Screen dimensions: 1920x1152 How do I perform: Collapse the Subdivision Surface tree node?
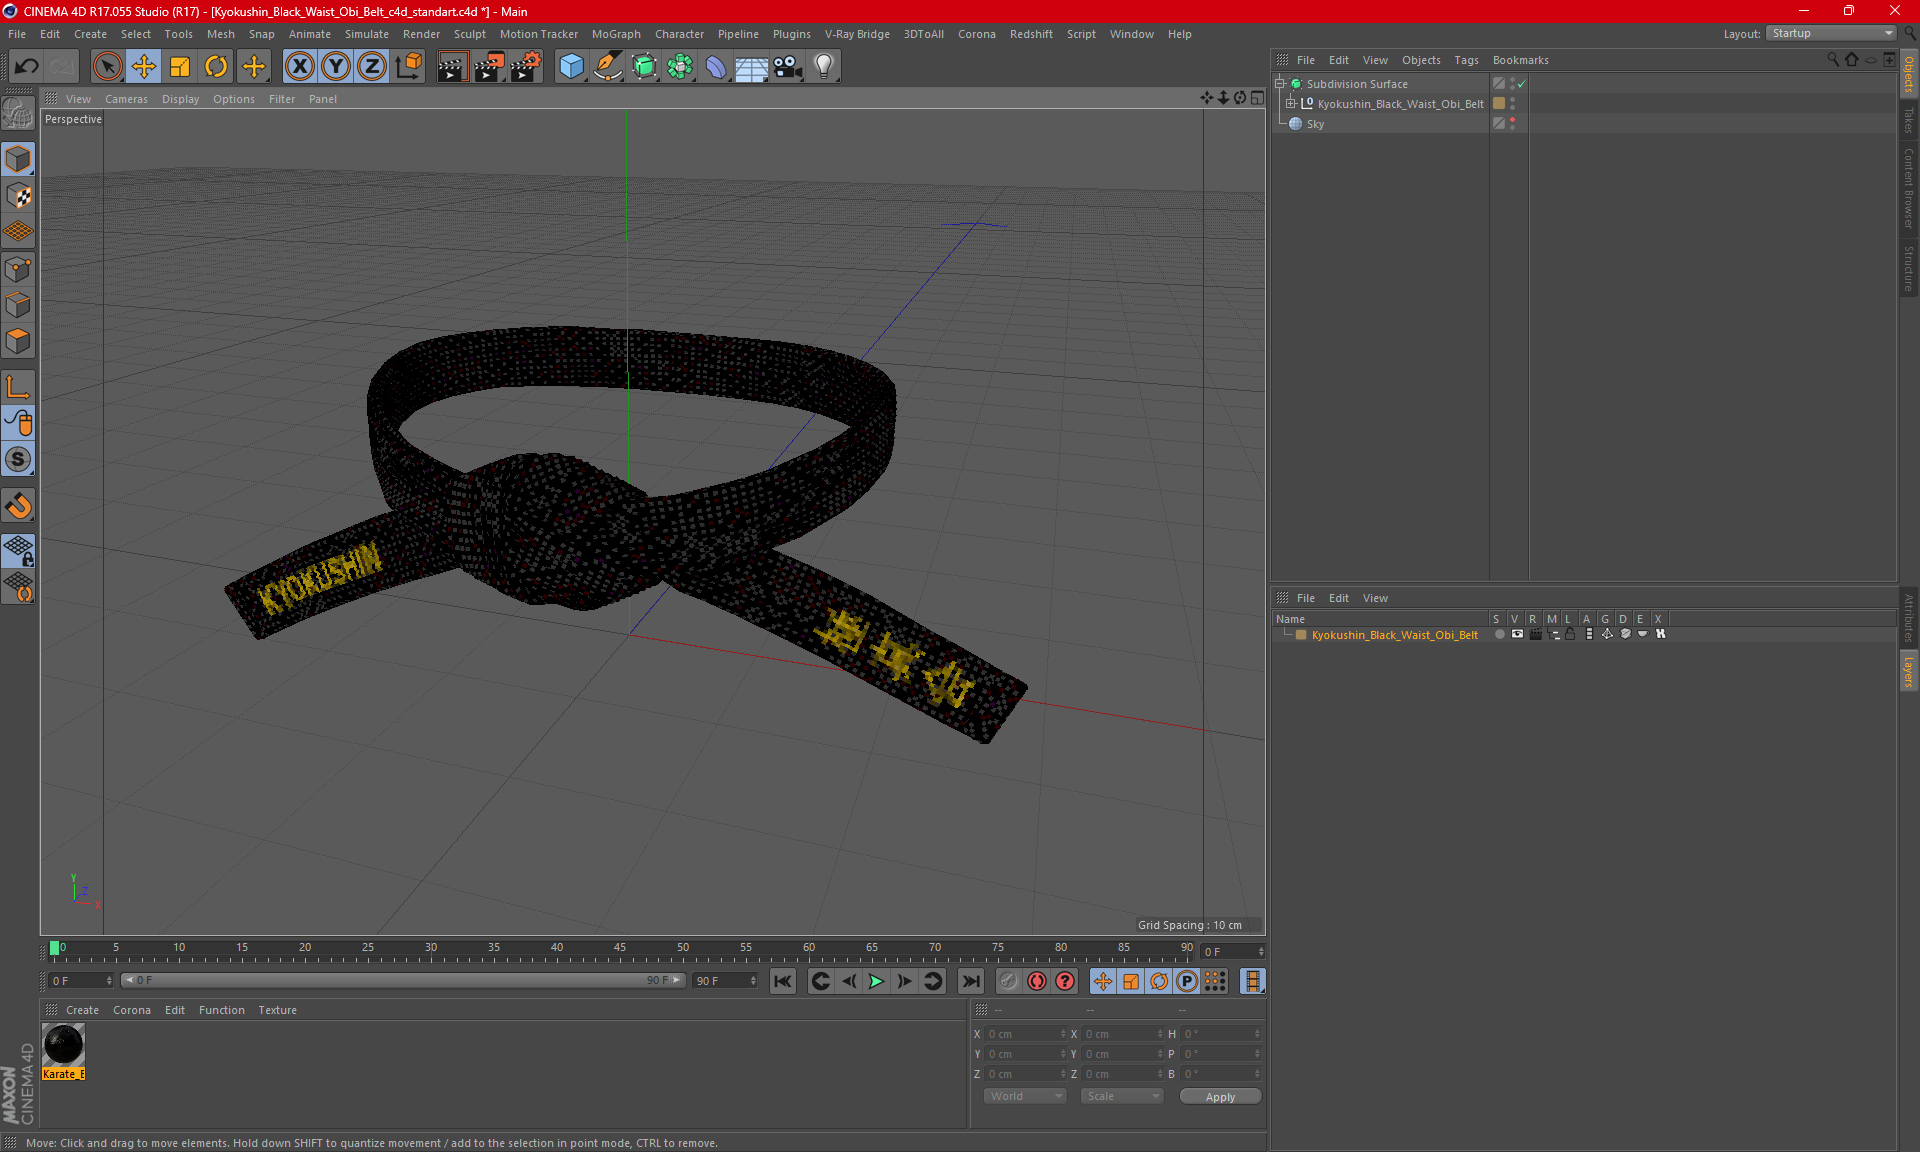[1280, 84]
